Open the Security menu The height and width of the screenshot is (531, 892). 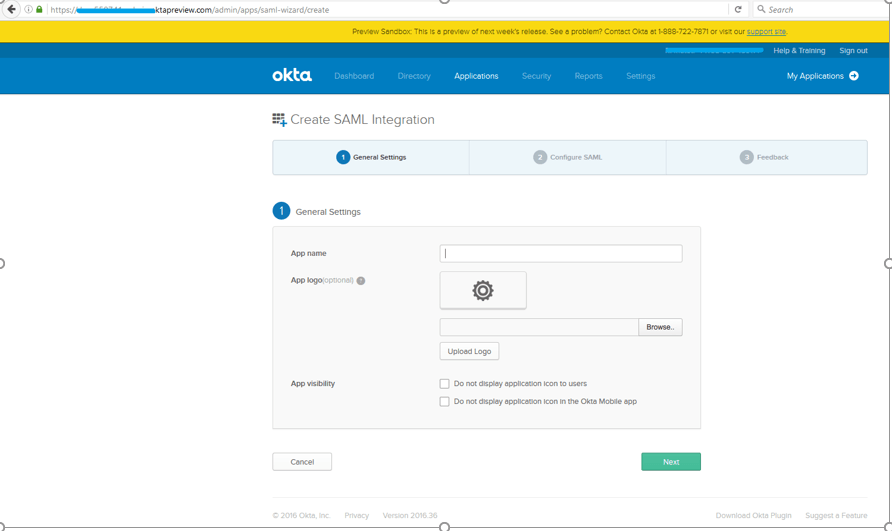[536, 76]
